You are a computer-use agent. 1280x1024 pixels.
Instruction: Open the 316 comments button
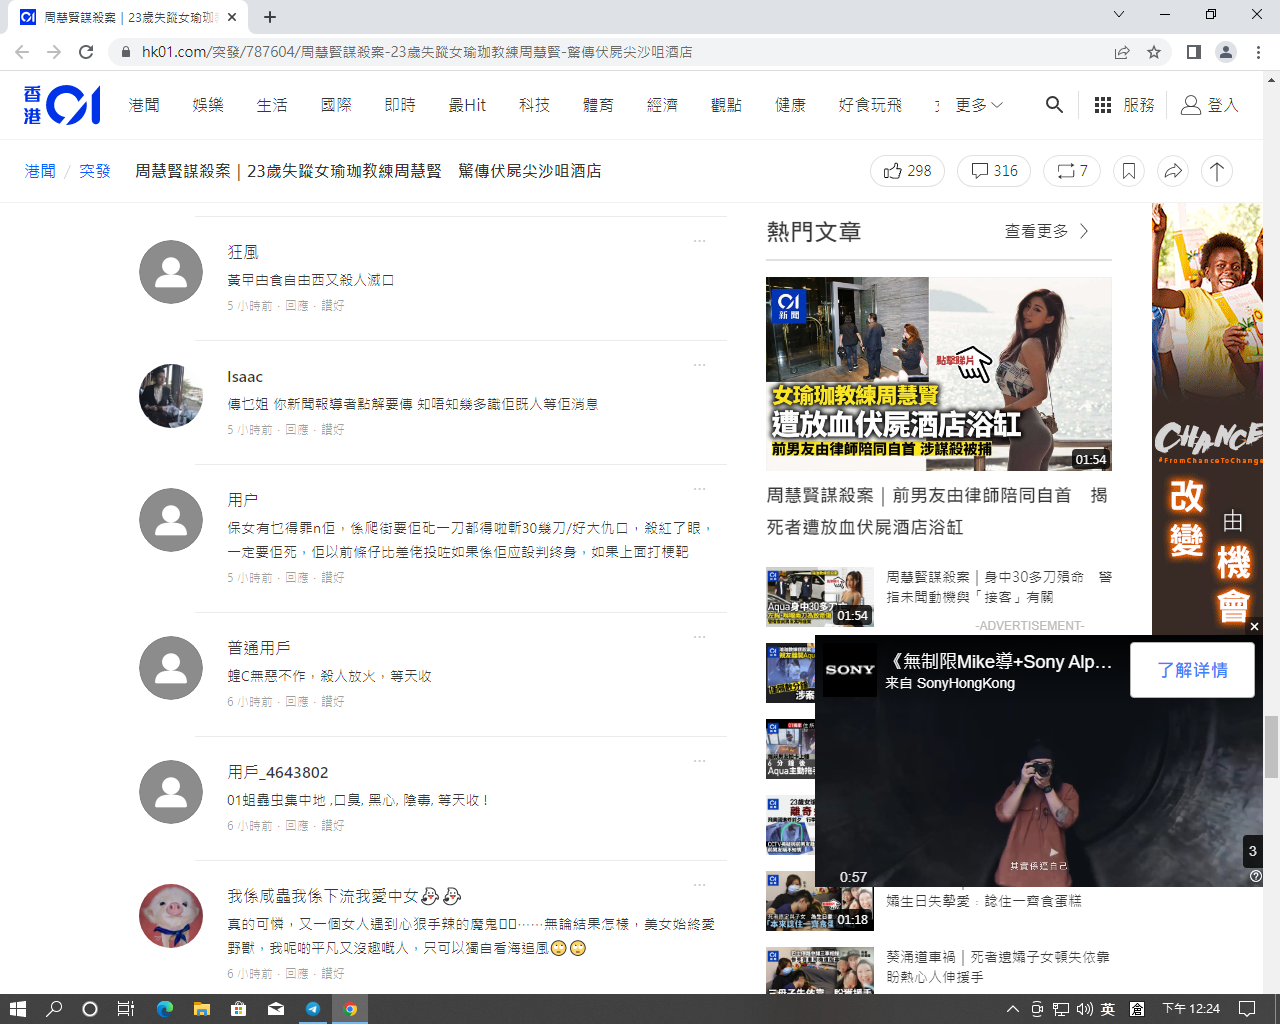[994, 171]
